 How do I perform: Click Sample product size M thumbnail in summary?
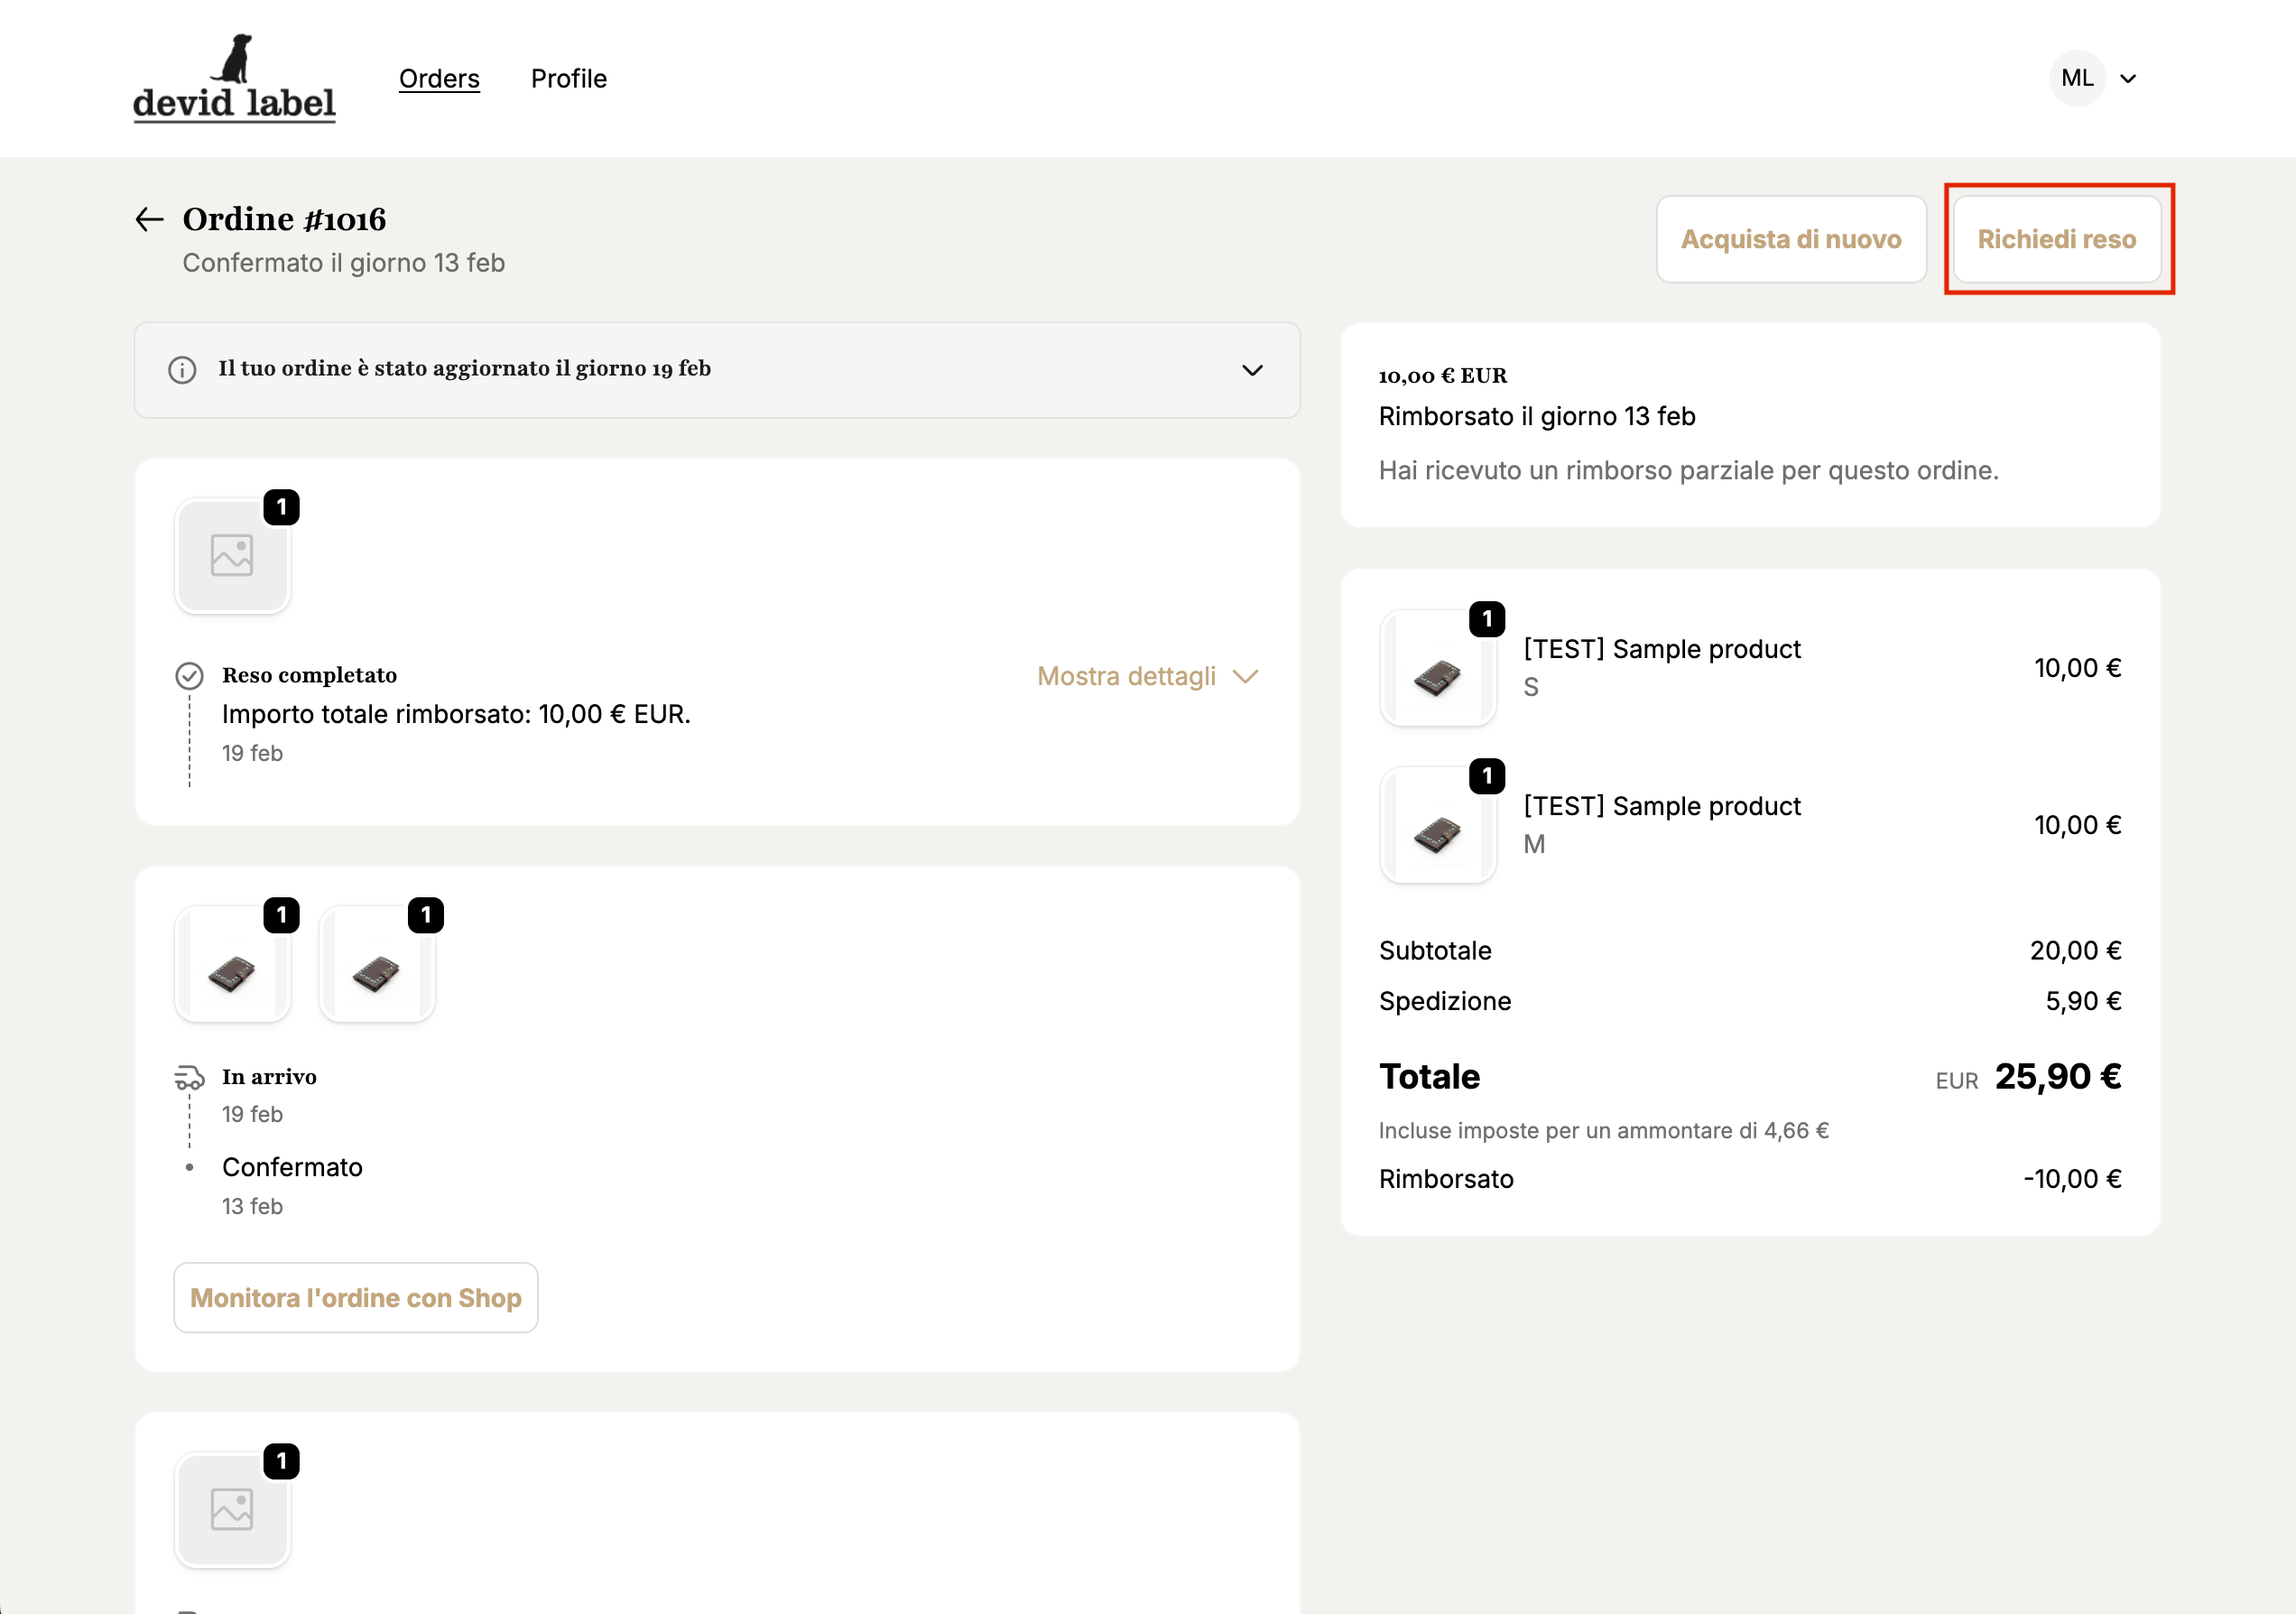pos(1437,826)
